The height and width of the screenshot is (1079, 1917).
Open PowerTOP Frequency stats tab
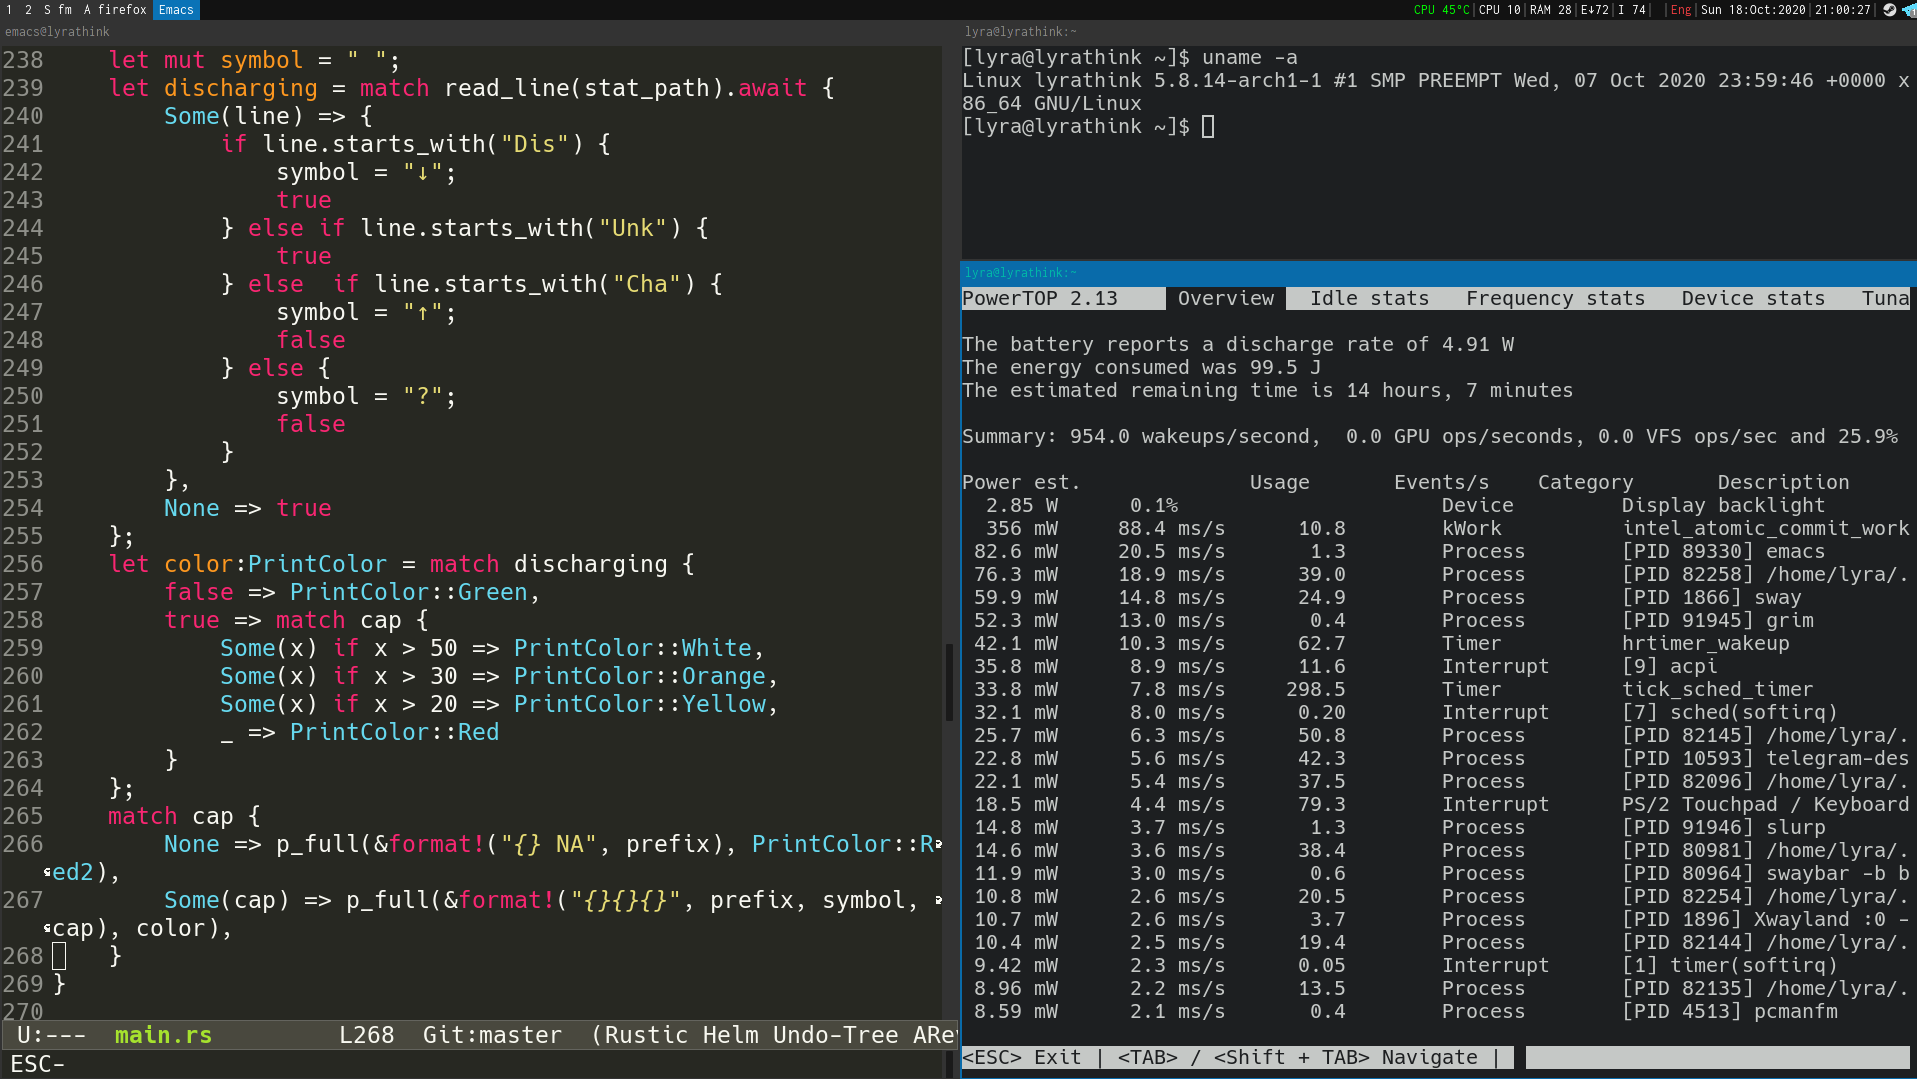[x=1555, y=298]
